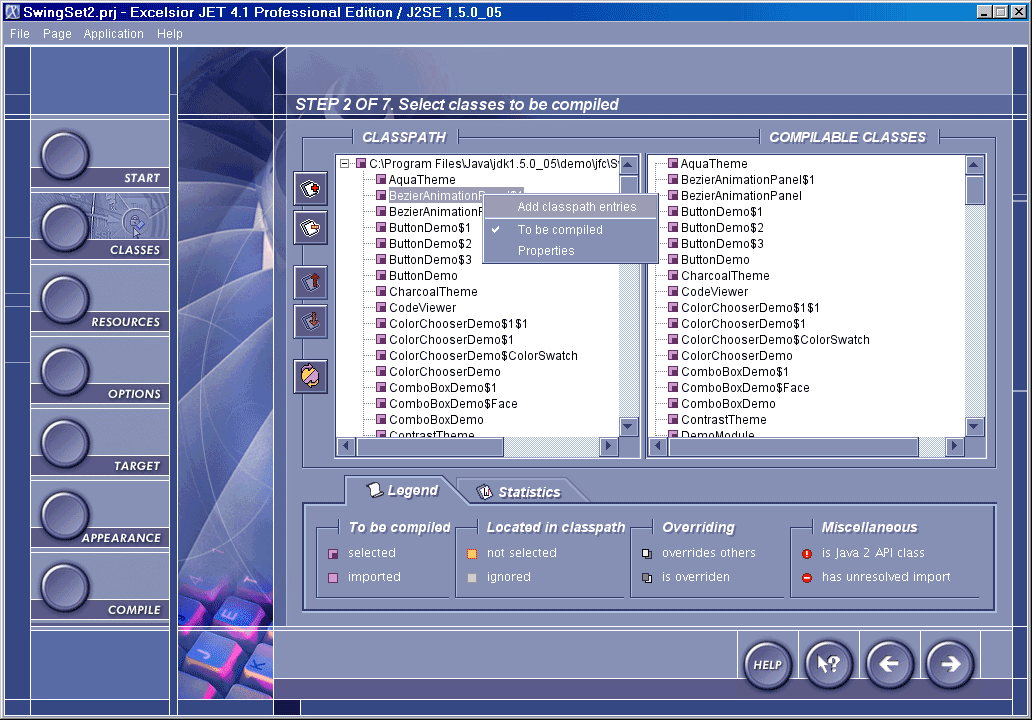Image resolution: width=1032 pixels, height=720 pixels.
Task: Click the Compilable Classes vertical scrollbar thumb
Action: click(x=974, y=190)
